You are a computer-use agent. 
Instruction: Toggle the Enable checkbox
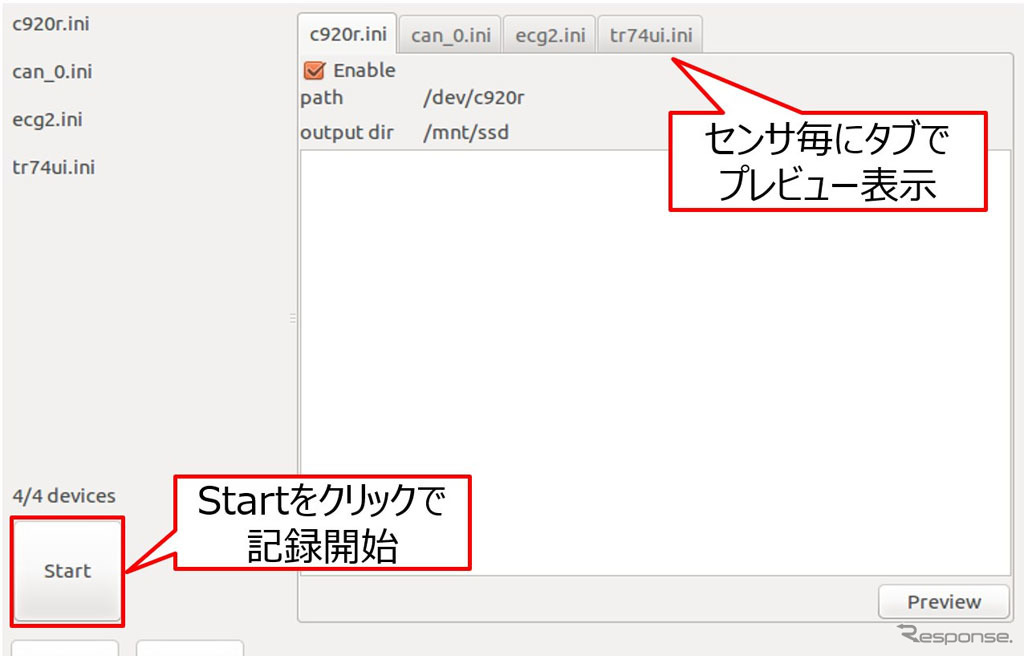point(315,71)
